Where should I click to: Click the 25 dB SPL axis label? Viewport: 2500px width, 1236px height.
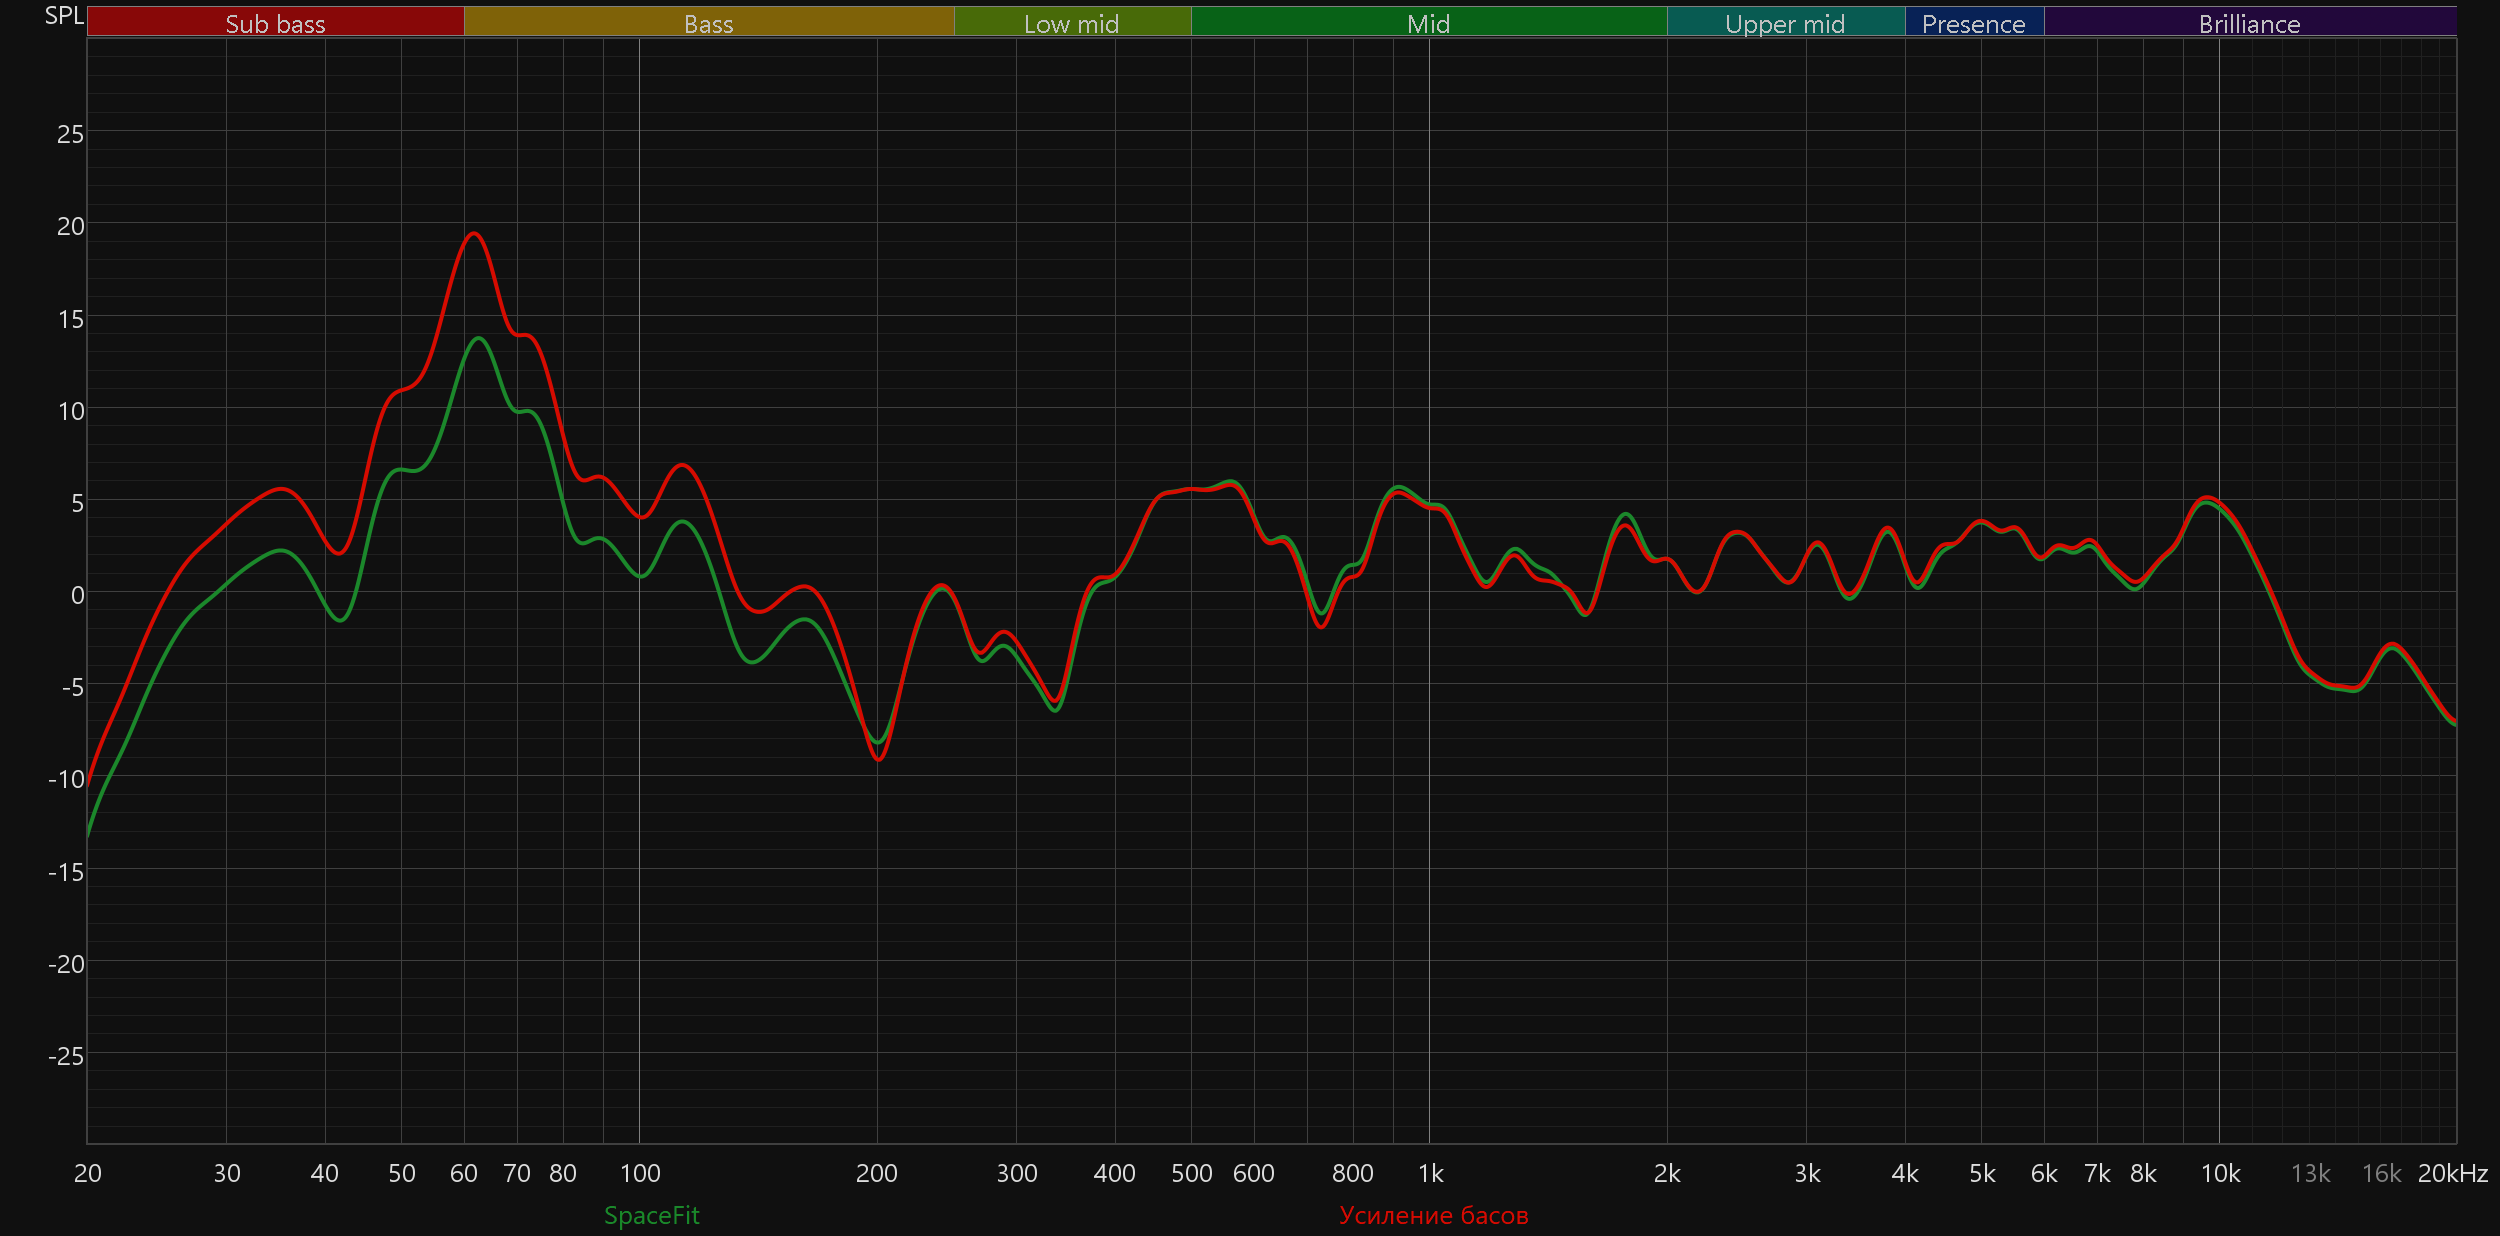[70, 134]
